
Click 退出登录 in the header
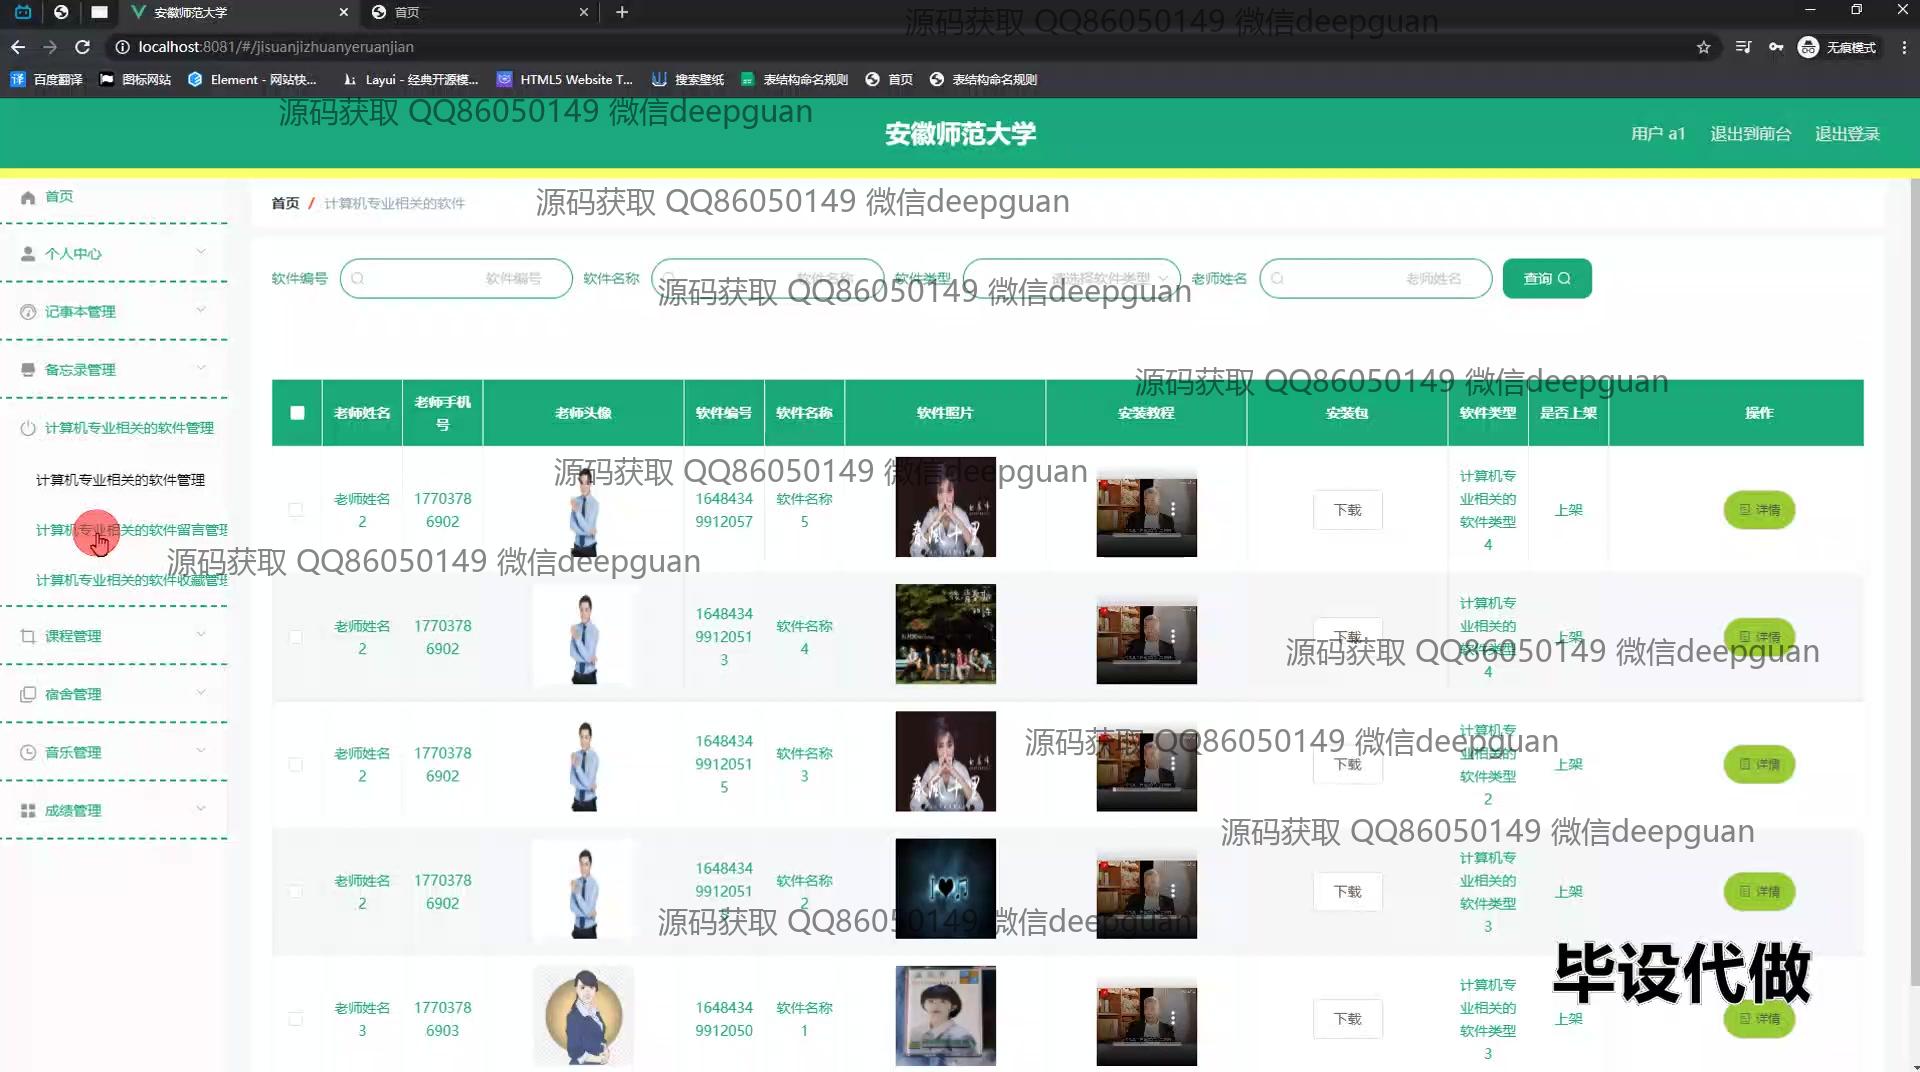point(1847,134)
